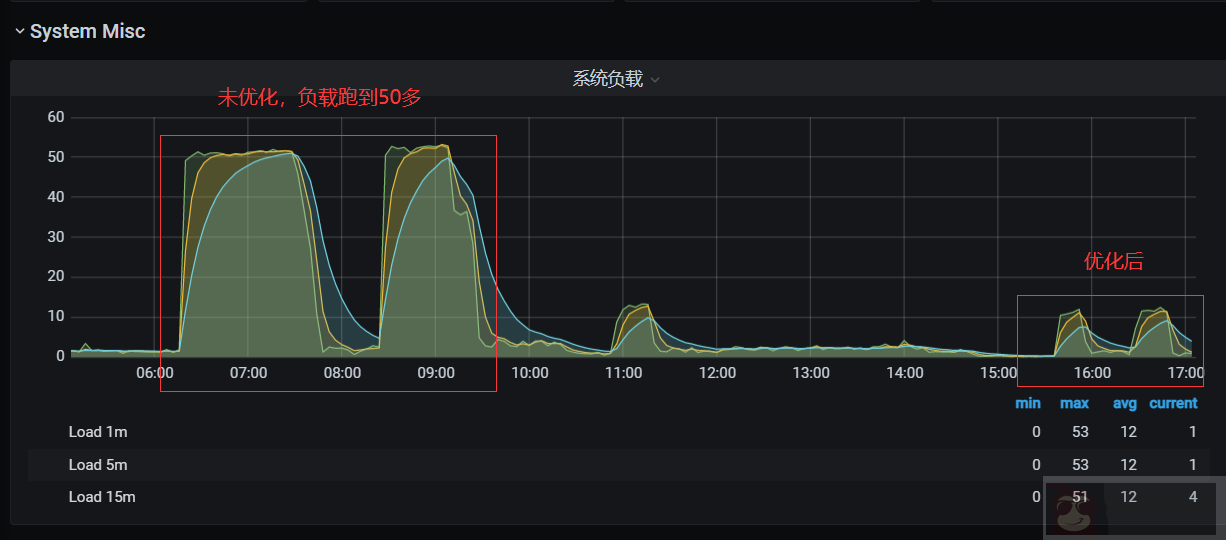Click the 优化后 red annotation label

point(1113,262)
